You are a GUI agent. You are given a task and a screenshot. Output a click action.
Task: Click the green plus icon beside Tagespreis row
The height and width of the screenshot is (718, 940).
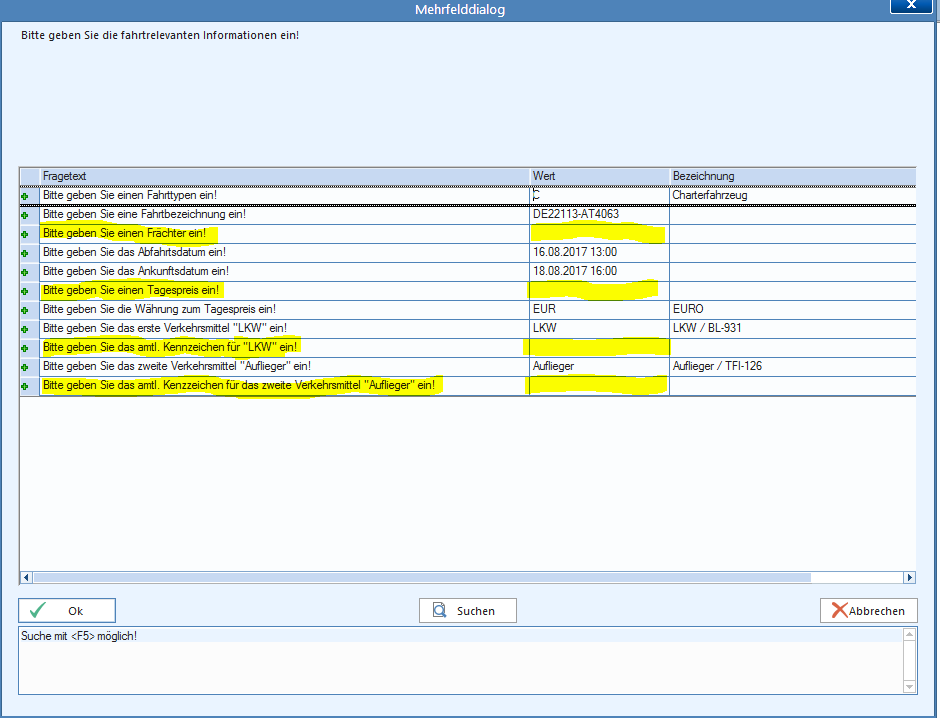click(25, 292)
